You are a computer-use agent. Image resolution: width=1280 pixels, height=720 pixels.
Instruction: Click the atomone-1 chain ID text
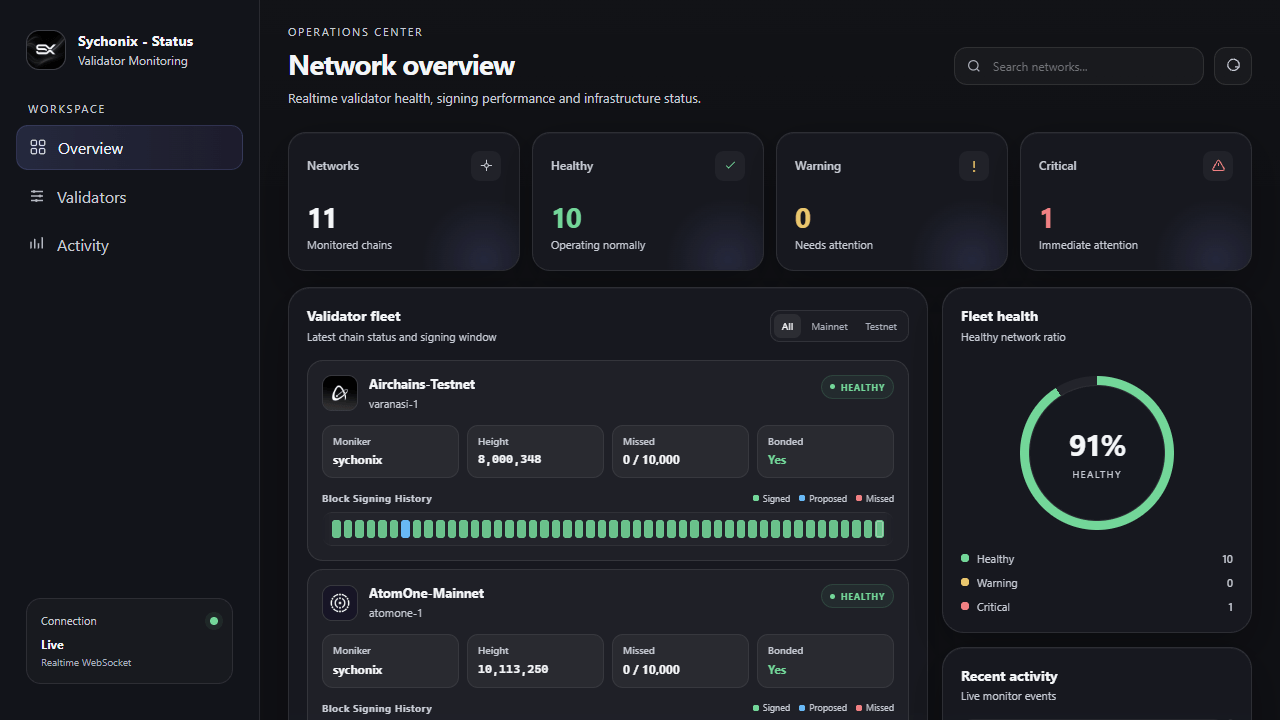395,613
